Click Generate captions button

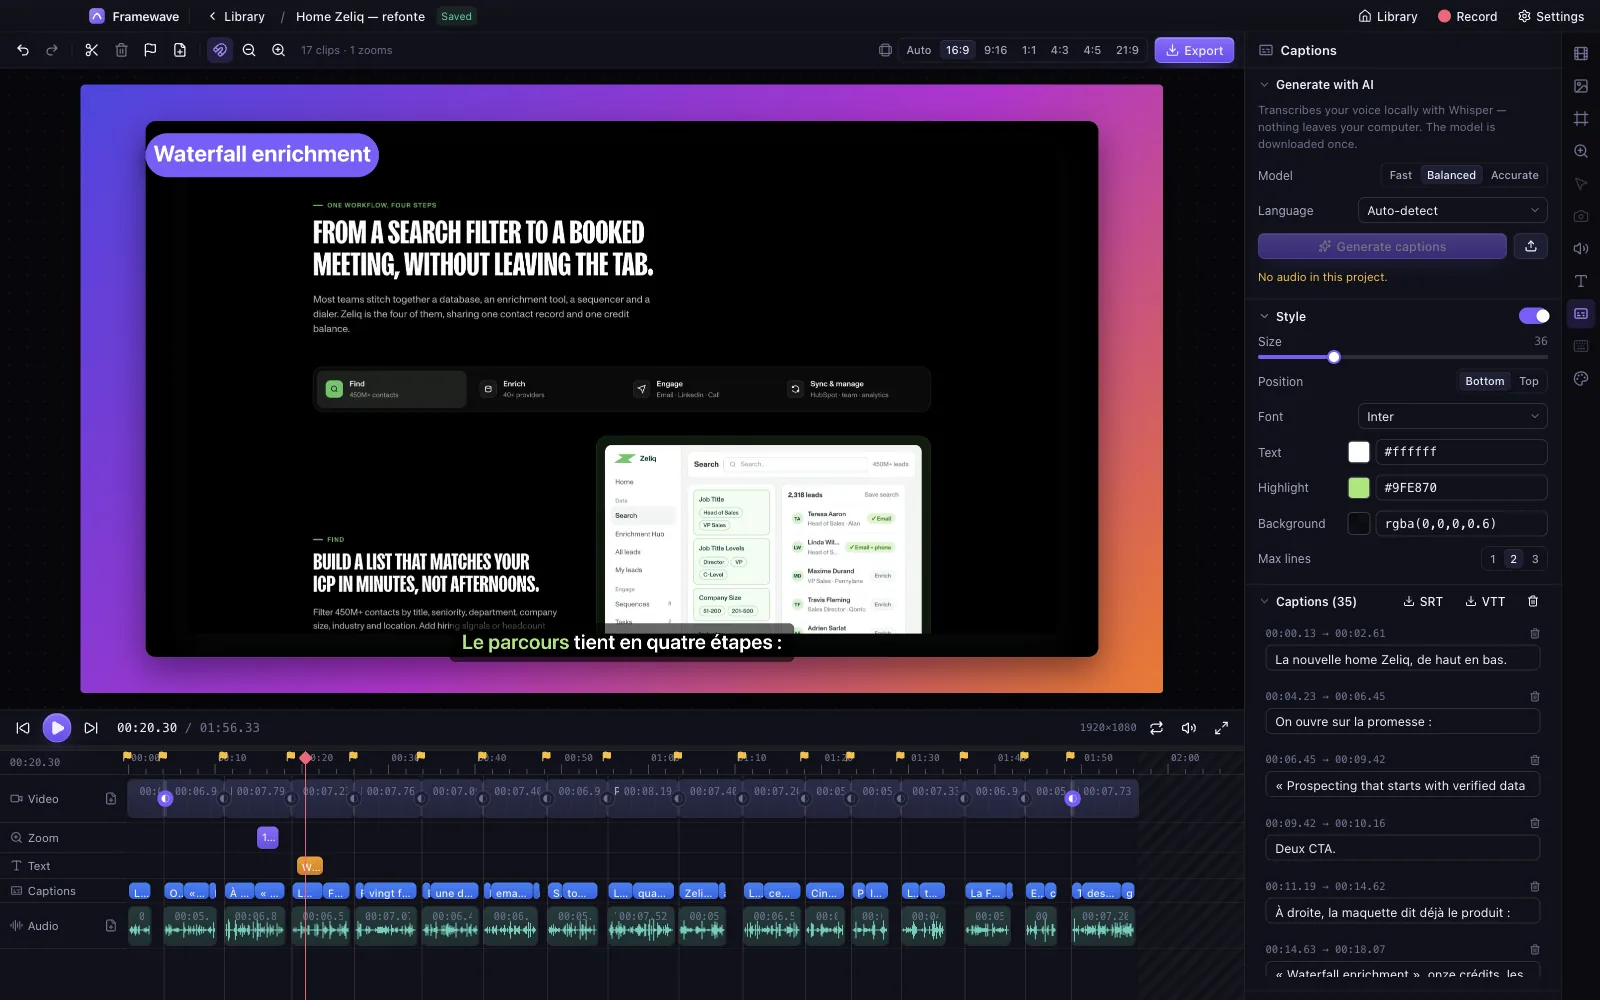pos(1382,246)
